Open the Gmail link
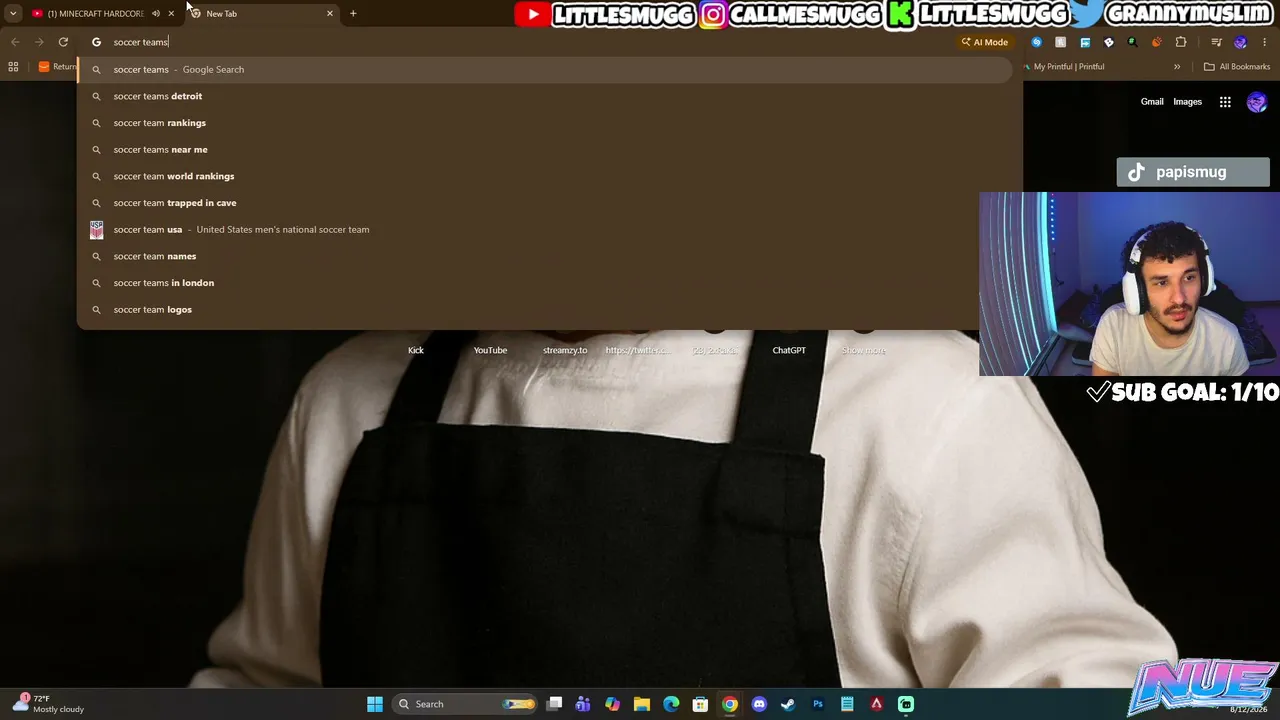Viewport: 1280px width, 720px height. click(1152, 102)
